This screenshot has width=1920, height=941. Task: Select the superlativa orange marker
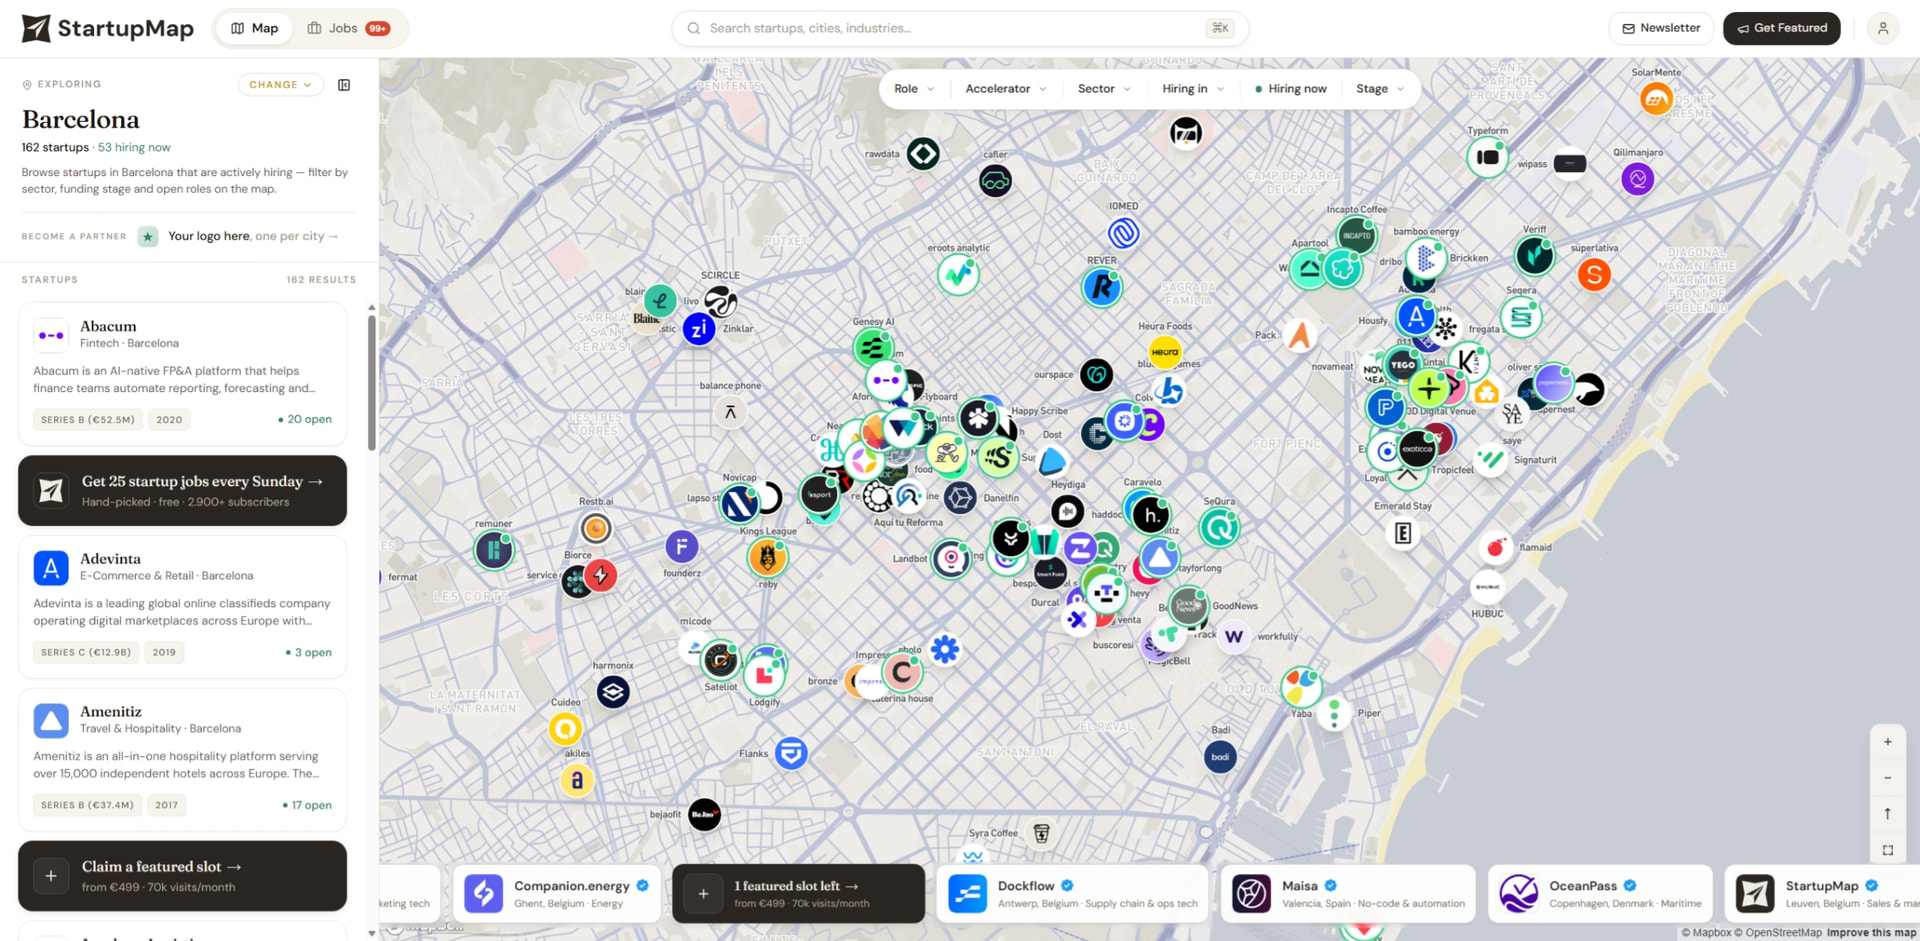click(x=1594, y=274)
